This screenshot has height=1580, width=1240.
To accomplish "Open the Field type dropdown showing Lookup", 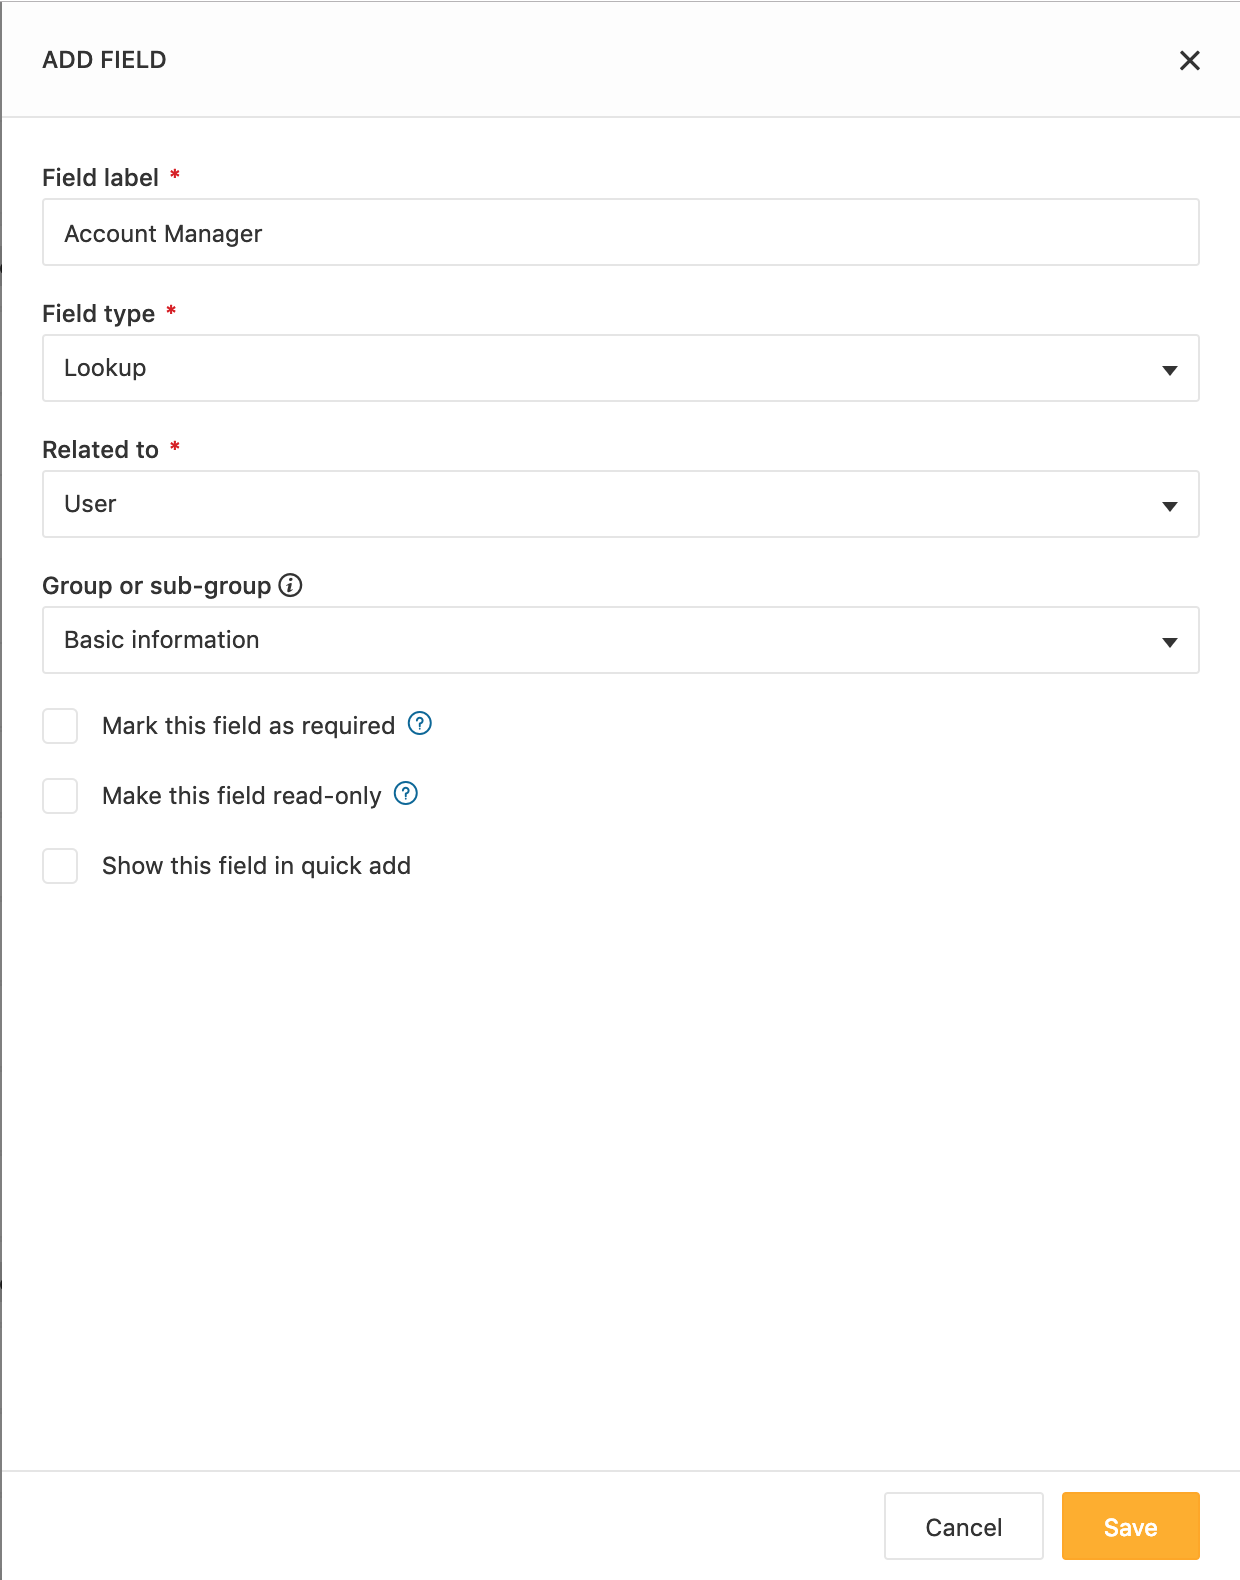I will click(x=620, y=368).
